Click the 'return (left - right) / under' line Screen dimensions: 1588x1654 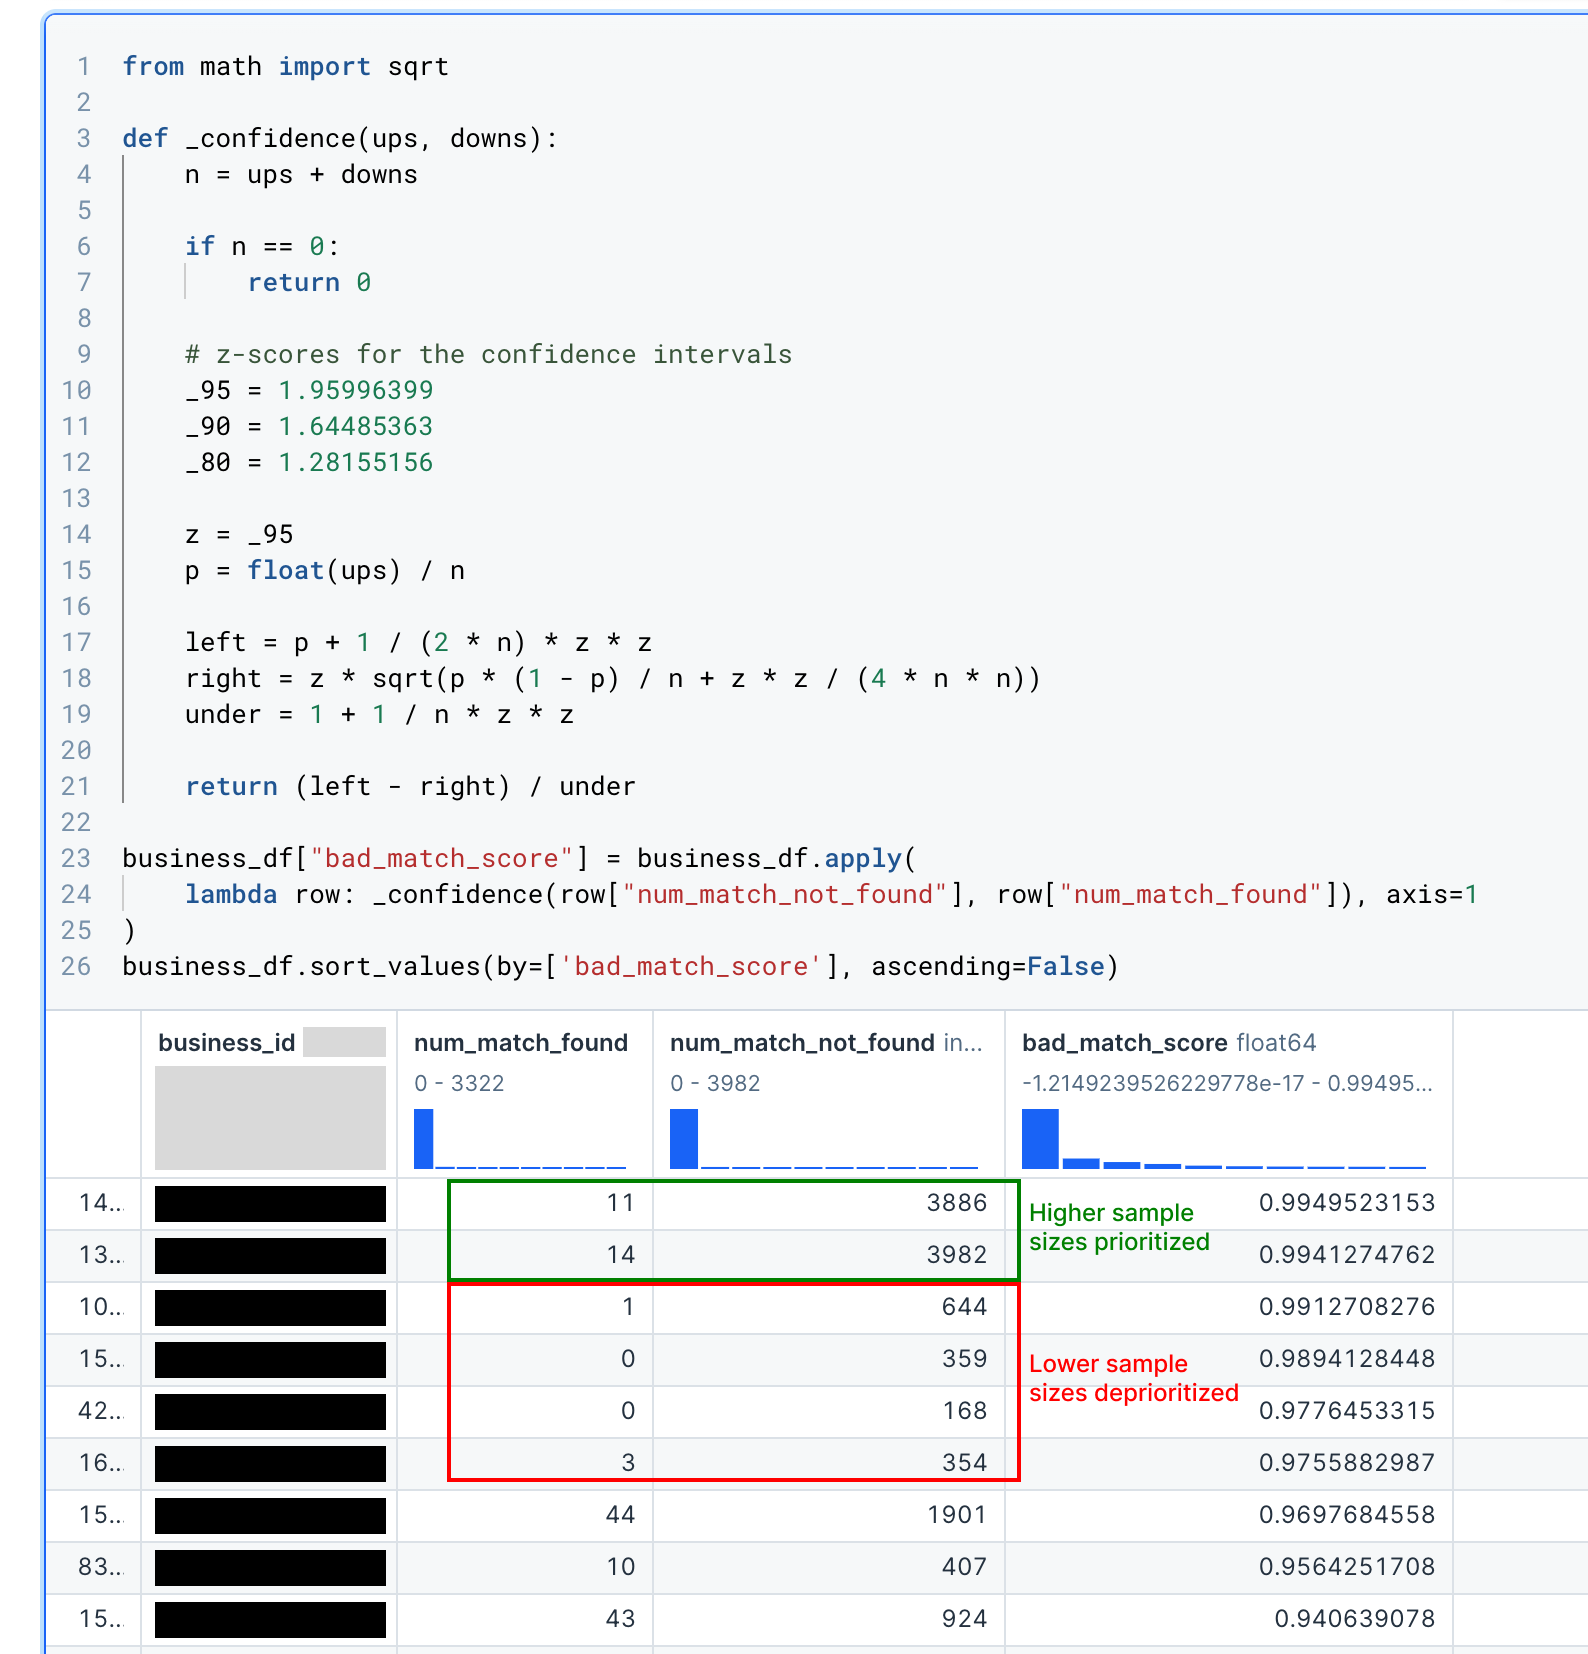click(x=410, y=787)
